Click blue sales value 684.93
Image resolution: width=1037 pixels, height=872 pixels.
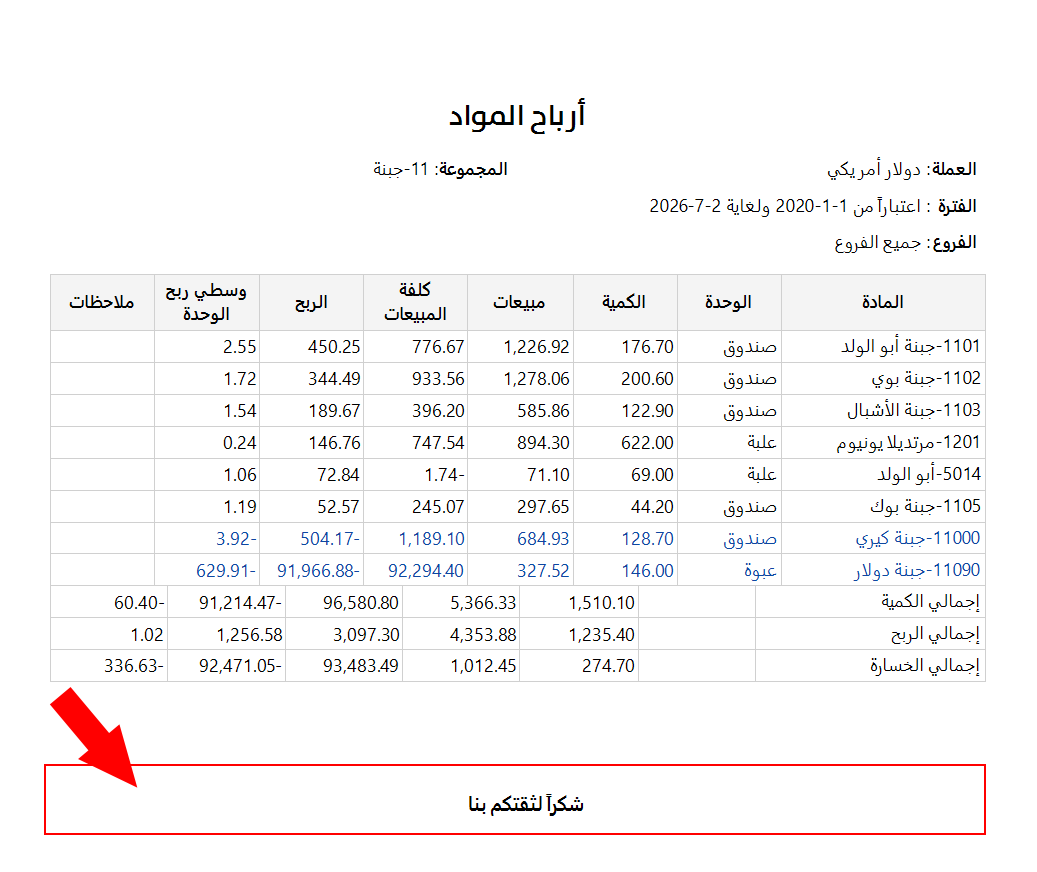(543, 539)
